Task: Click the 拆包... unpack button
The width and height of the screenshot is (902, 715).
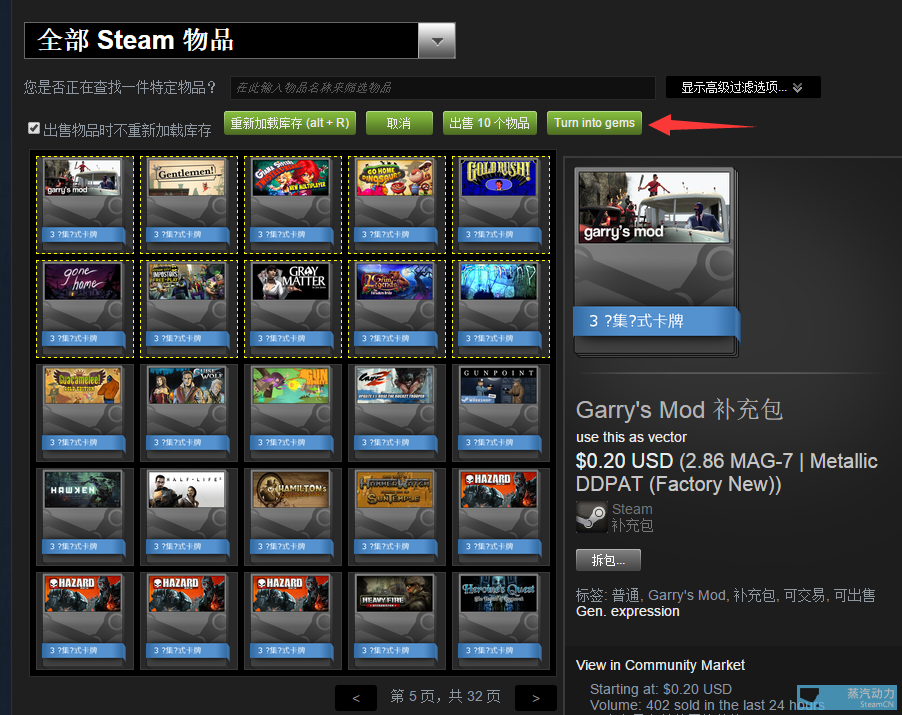Action: click(608, 560)
